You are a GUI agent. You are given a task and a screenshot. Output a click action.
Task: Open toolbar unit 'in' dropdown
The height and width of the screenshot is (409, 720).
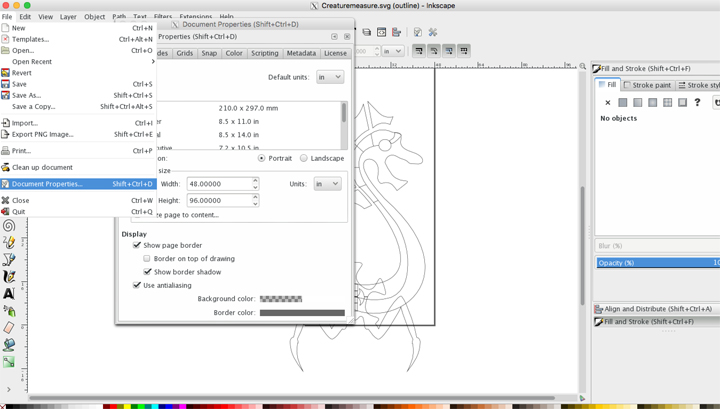click(x=393, y=51)
